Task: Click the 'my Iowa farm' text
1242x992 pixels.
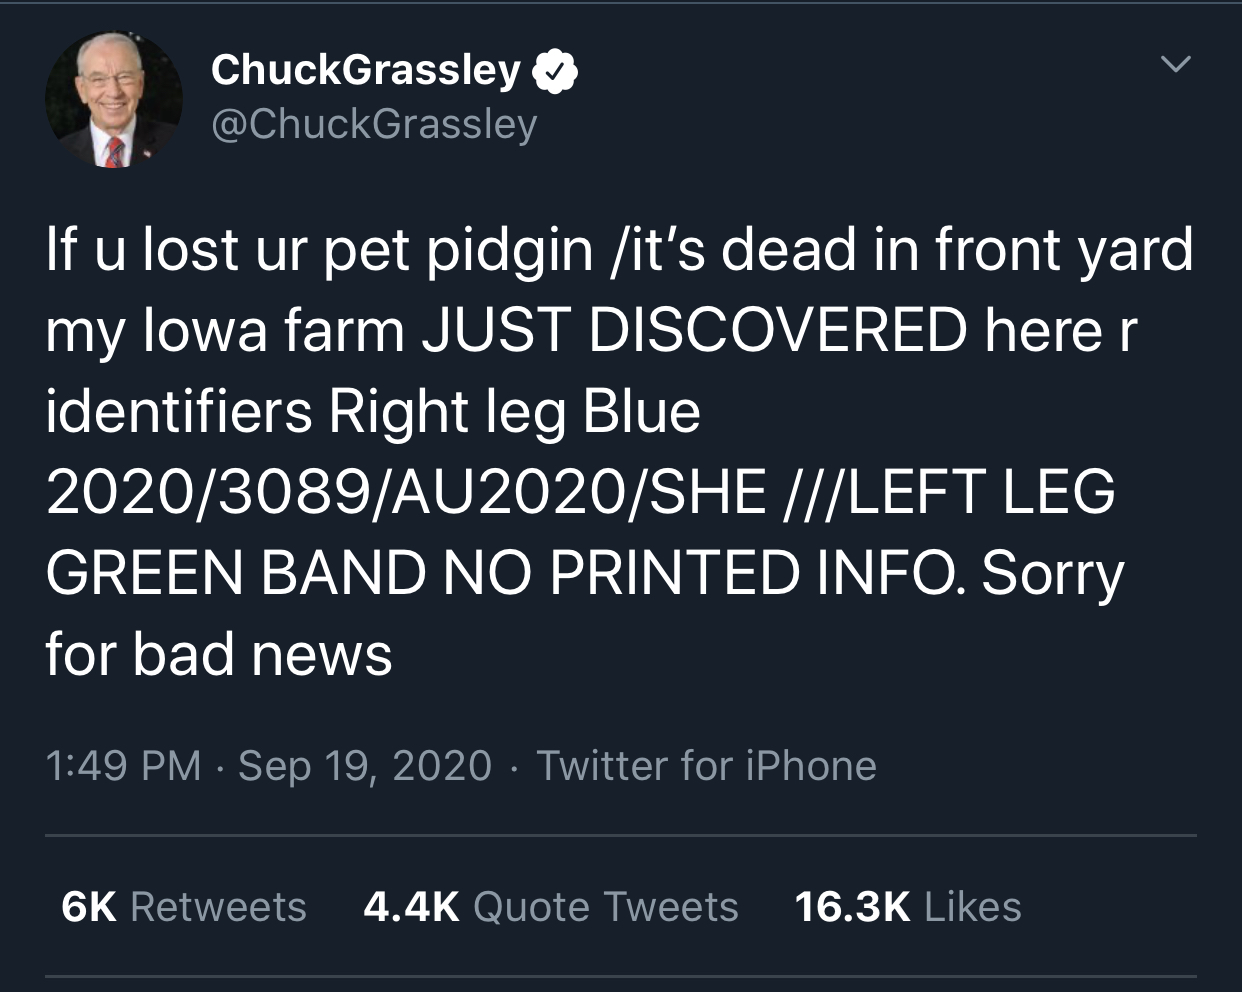Action: 225,331
